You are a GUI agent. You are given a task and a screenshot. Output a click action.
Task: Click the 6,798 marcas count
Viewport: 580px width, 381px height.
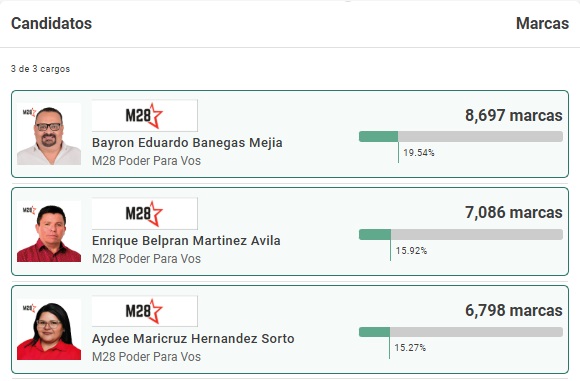point(514,310)
